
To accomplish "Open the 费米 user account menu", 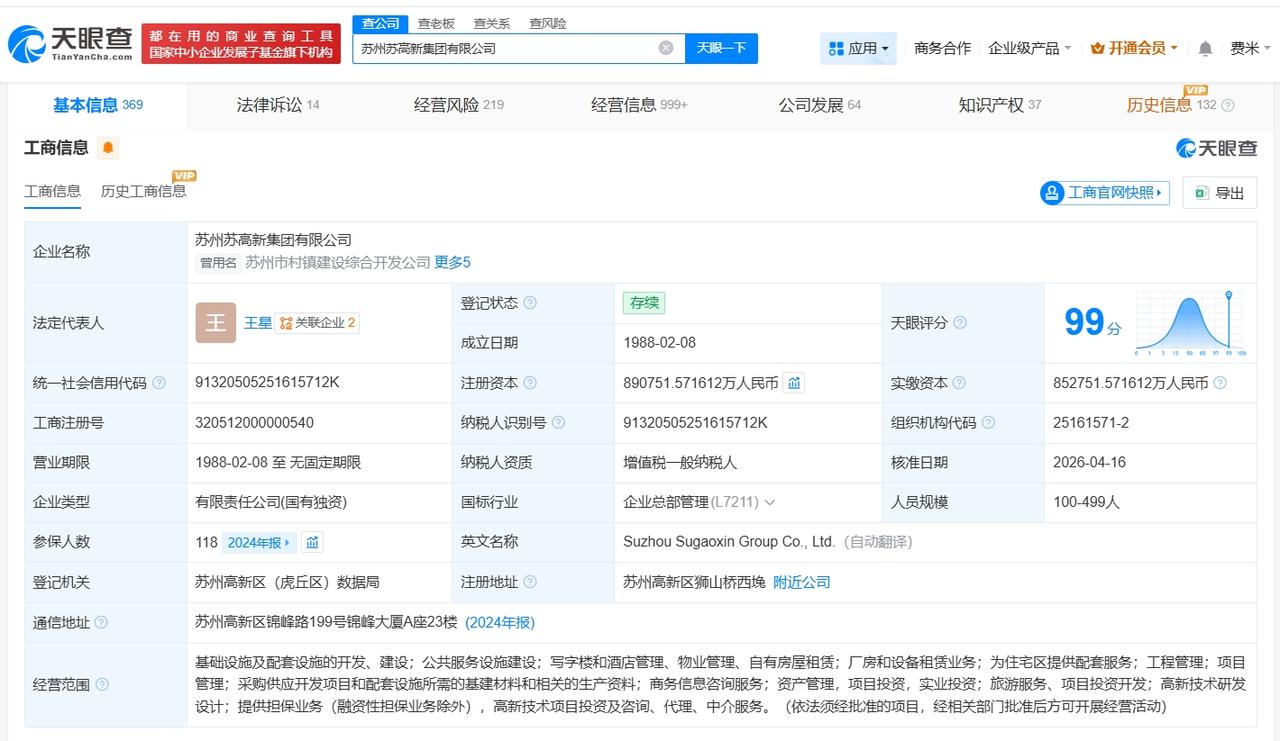I will point(1250,48).
